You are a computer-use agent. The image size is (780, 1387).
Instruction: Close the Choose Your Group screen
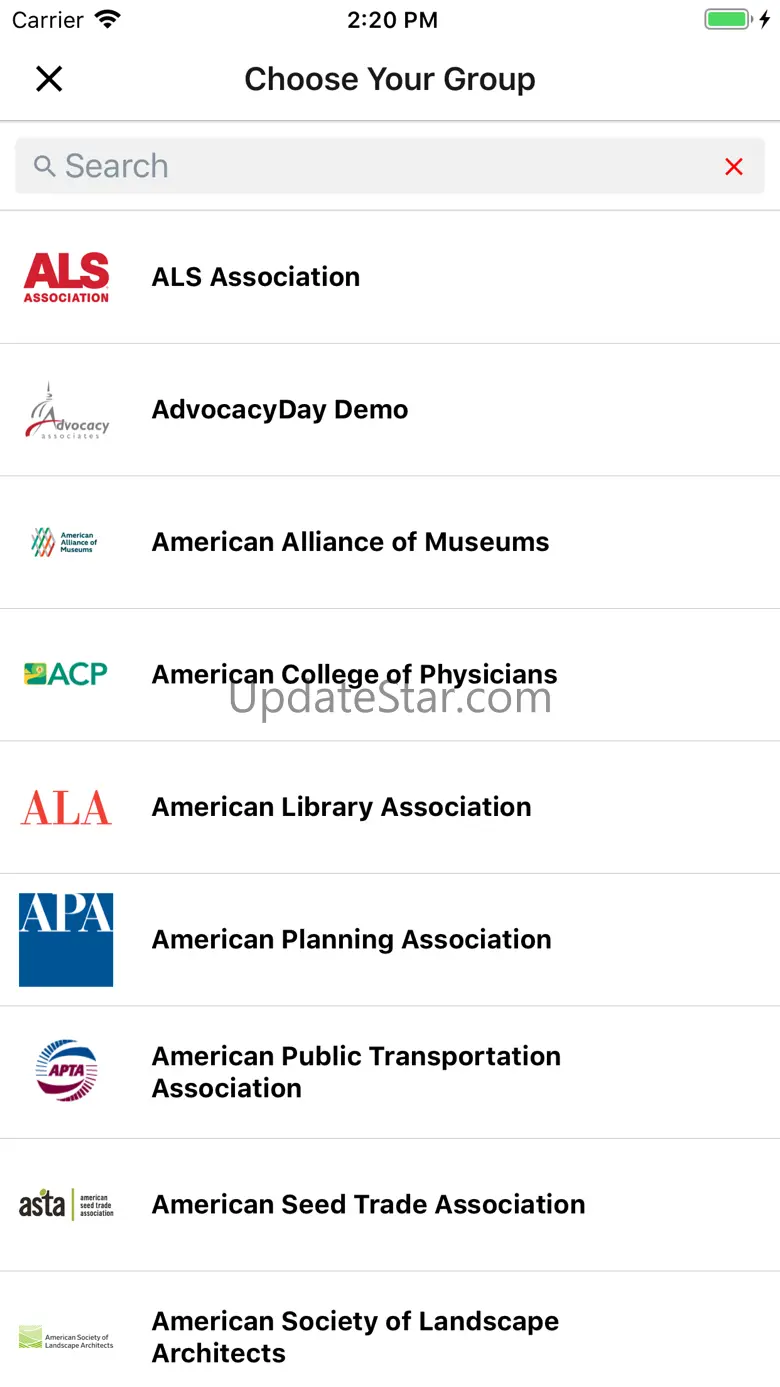click(49, 79)
